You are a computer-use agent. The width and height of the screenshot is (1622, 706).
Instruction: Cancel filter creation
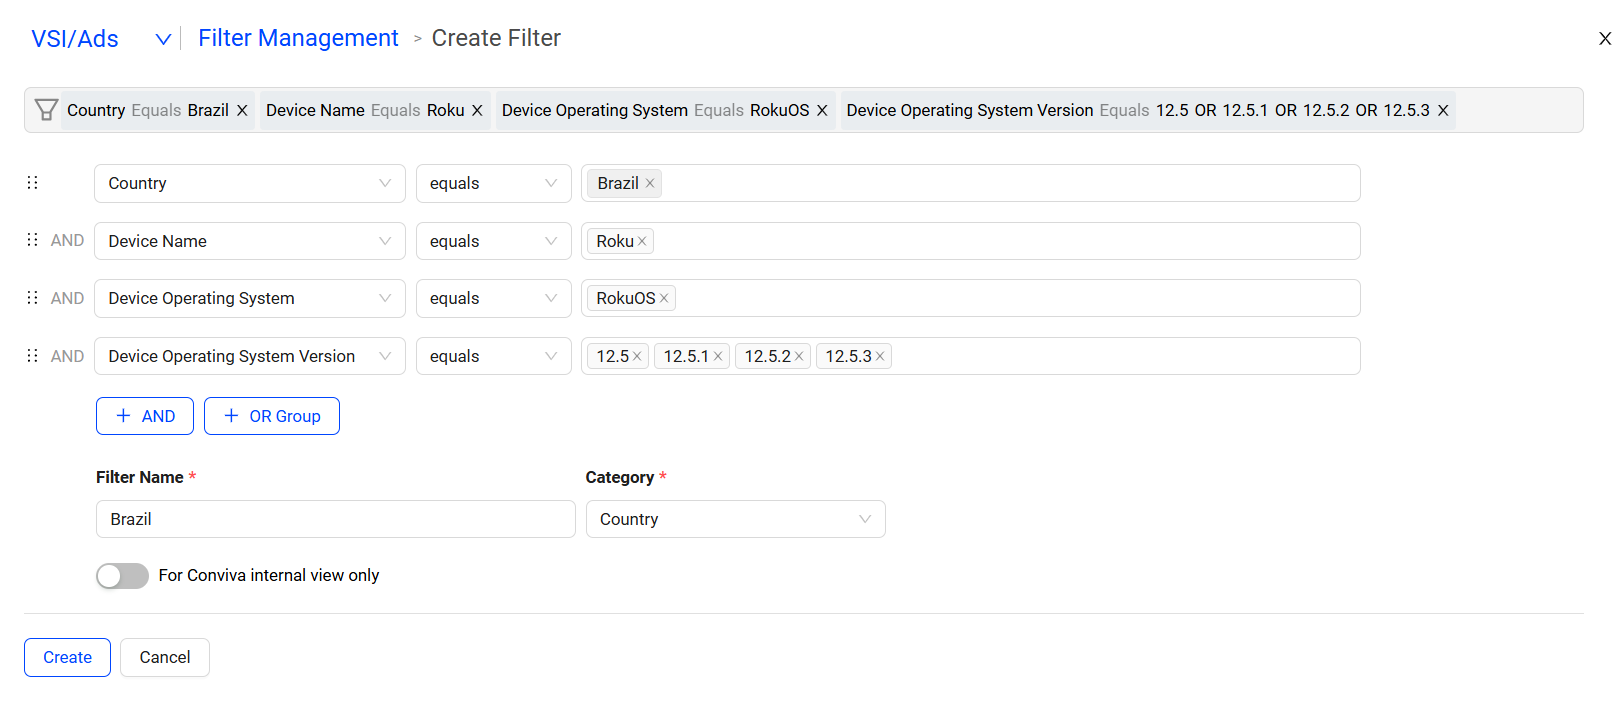tap(165, 657)
